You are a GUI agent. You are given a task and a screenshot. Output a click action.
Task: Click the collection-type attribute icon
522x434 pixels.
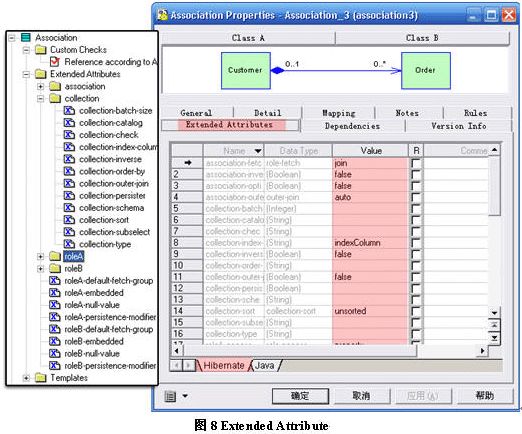coord(69,244)
